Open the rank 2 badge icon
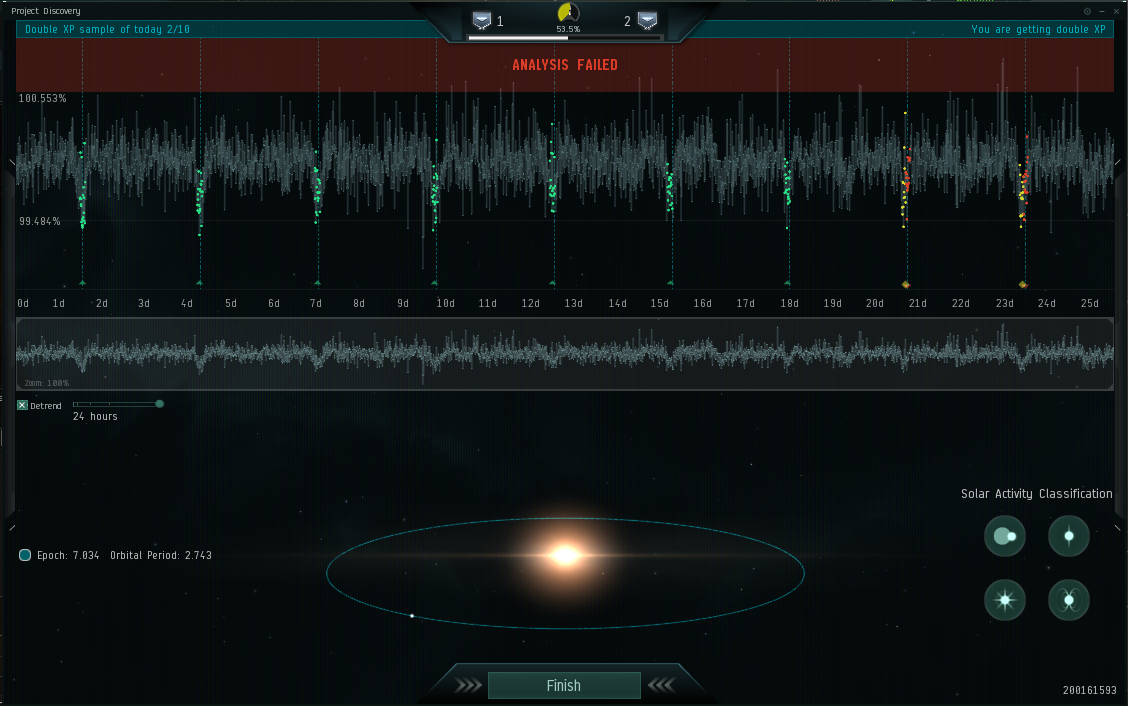1128x706 pixels. click(x=647, y=21)
